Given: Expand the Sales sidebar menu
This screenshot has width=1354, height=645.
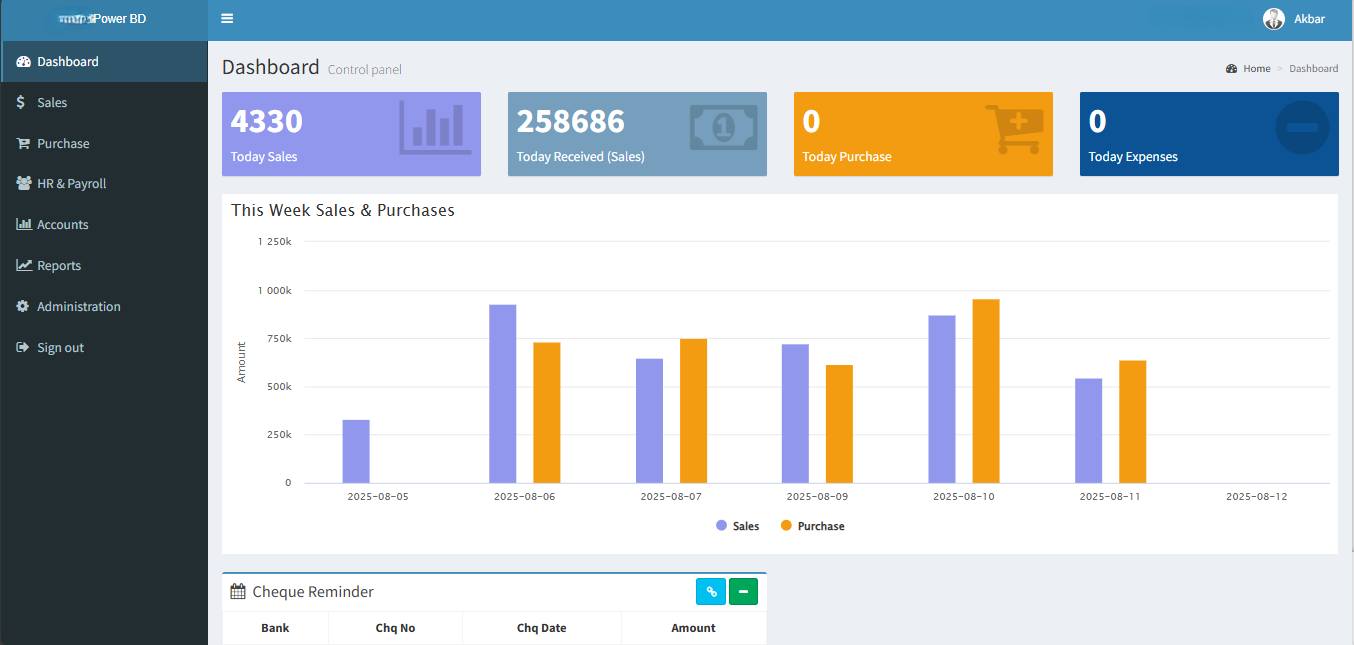Looking at the screenshot, I should [x=52, y=103].
